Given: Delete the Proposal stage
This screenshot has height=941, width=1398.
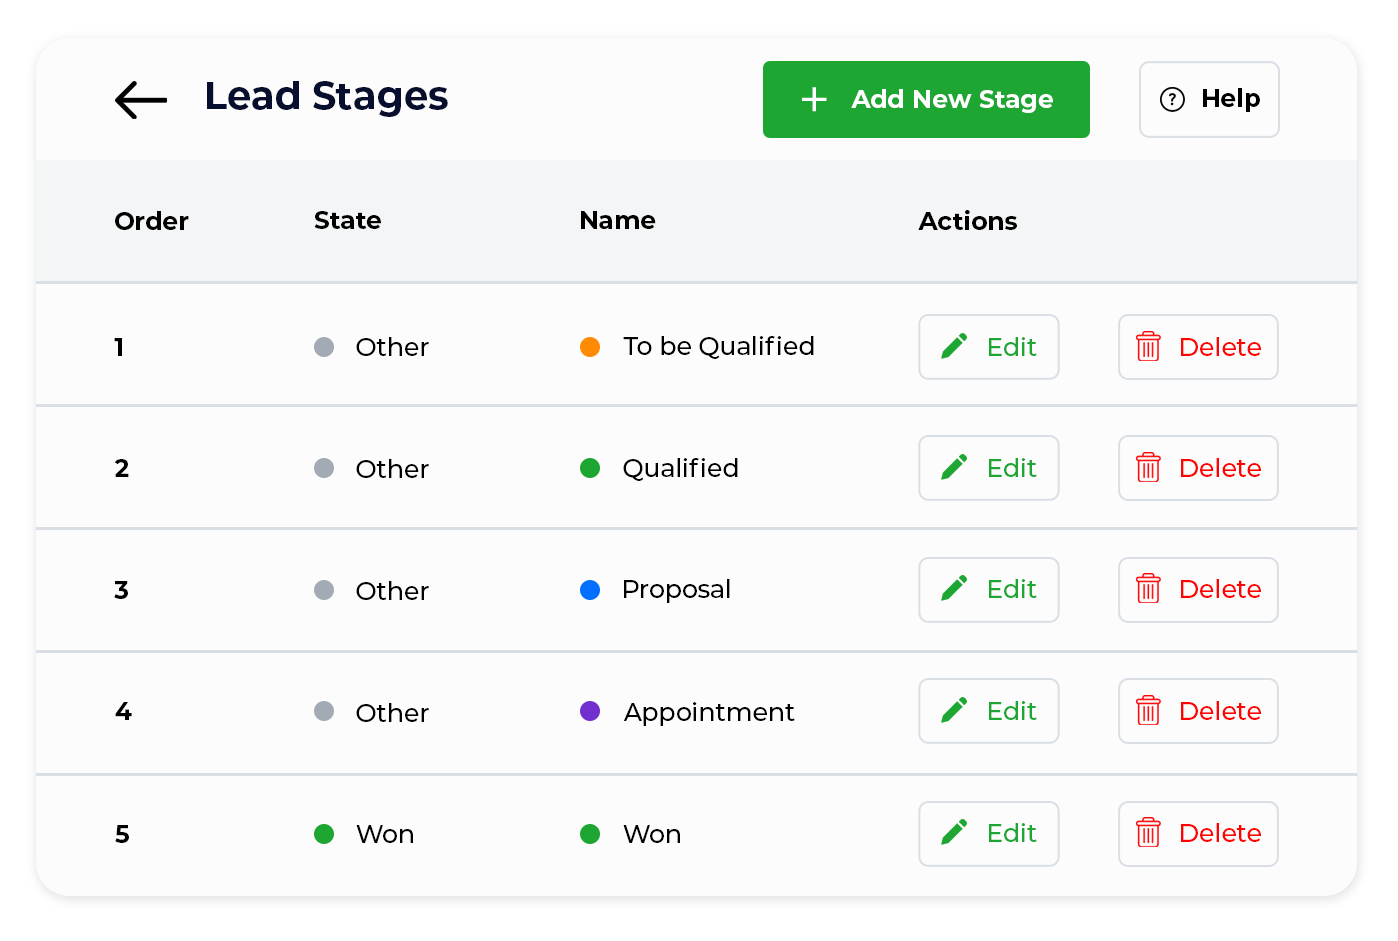Looking at the screenshot, I should point(1198,590).
